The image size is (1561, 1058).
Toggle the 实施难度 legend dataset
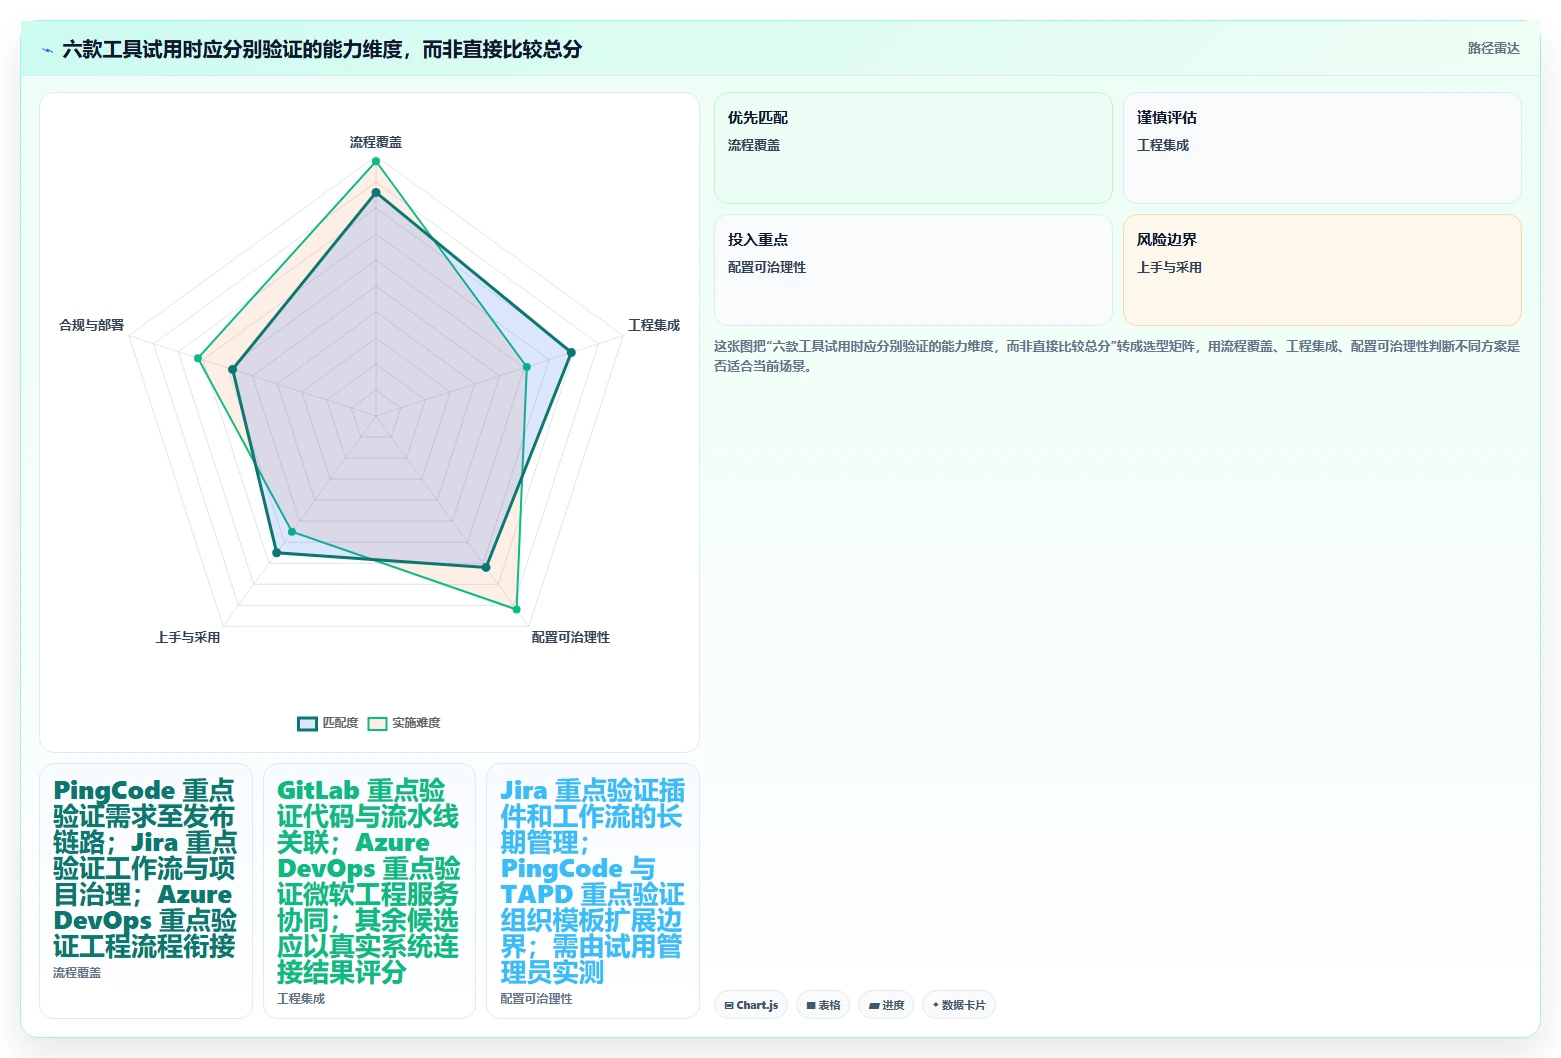(404, 723)
